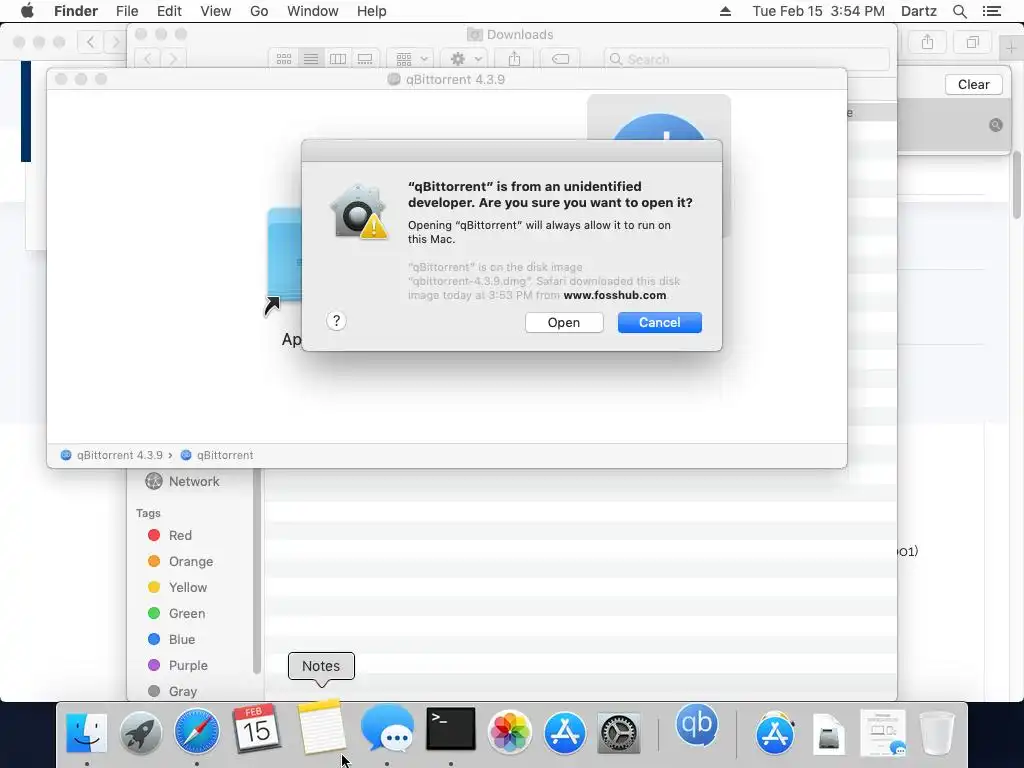Select the Yellow tag in the sidebar
Viewport: 1024px width, 768px height.
point(178,587)
